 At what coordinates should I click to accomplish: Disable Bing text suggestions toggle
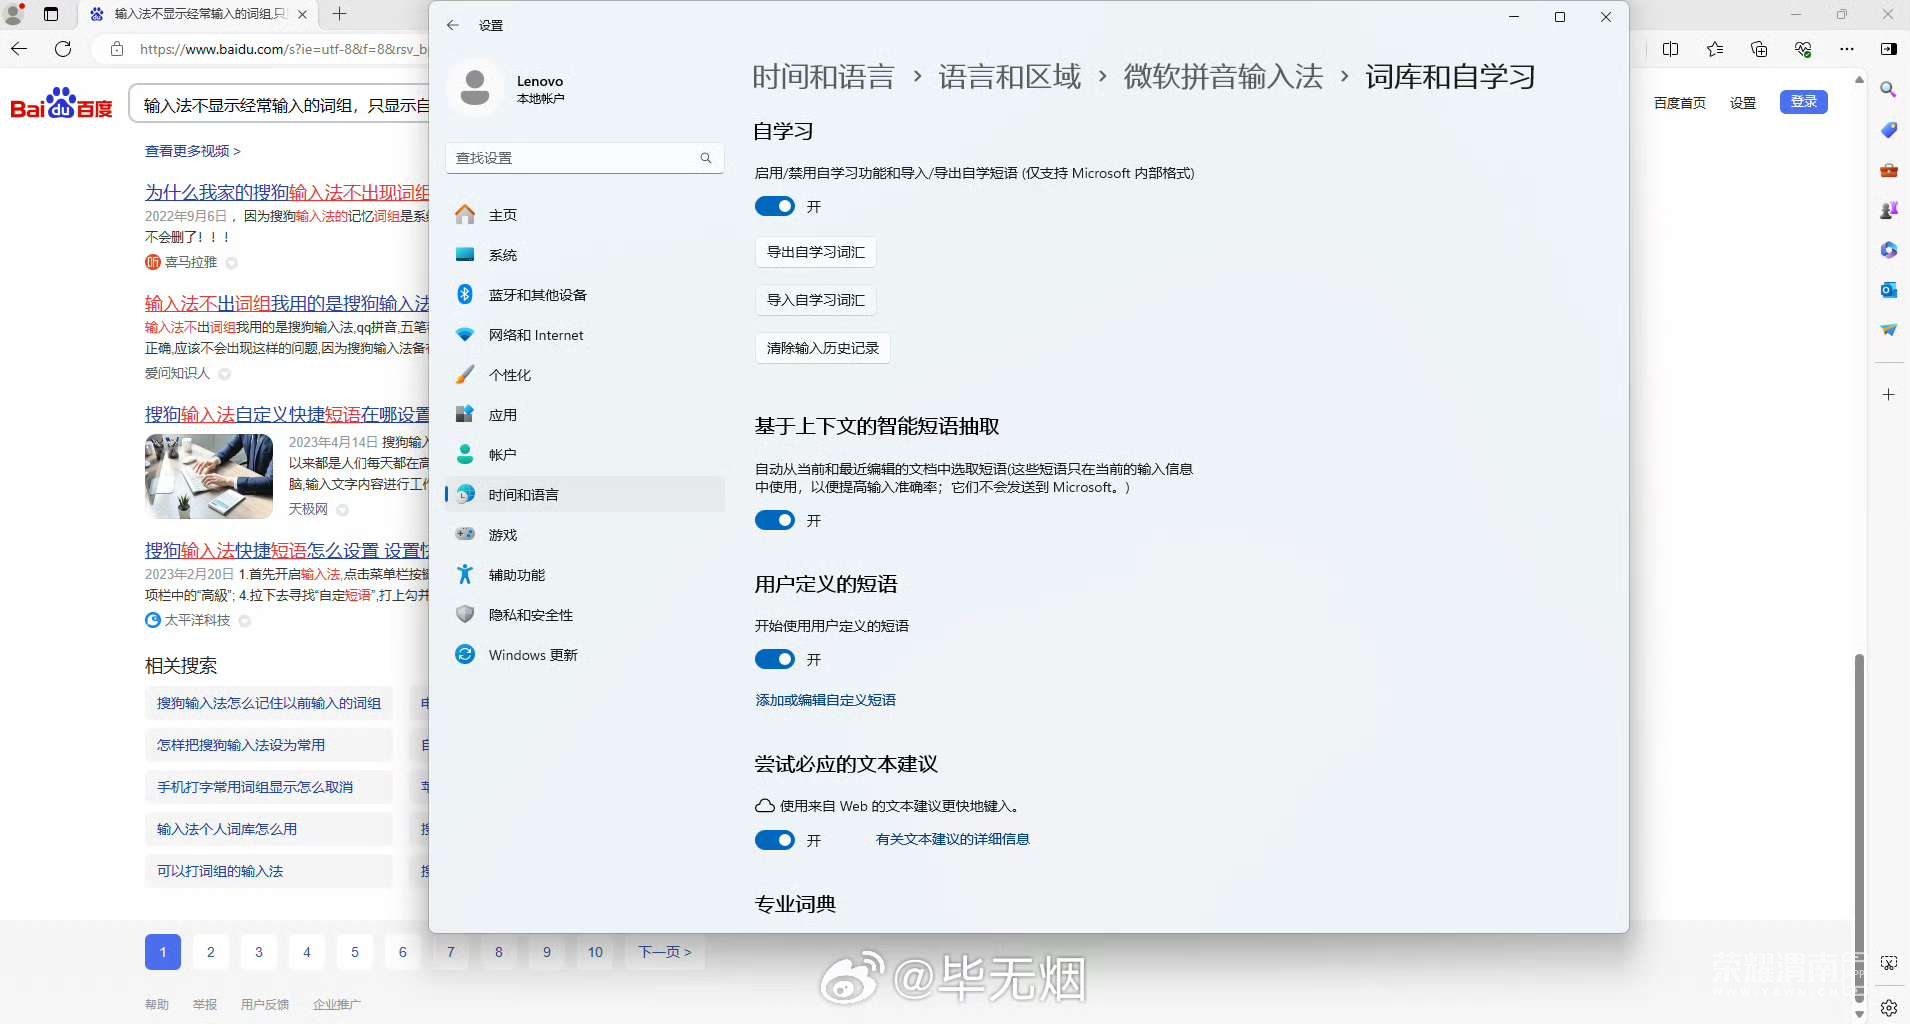[775, 840]
